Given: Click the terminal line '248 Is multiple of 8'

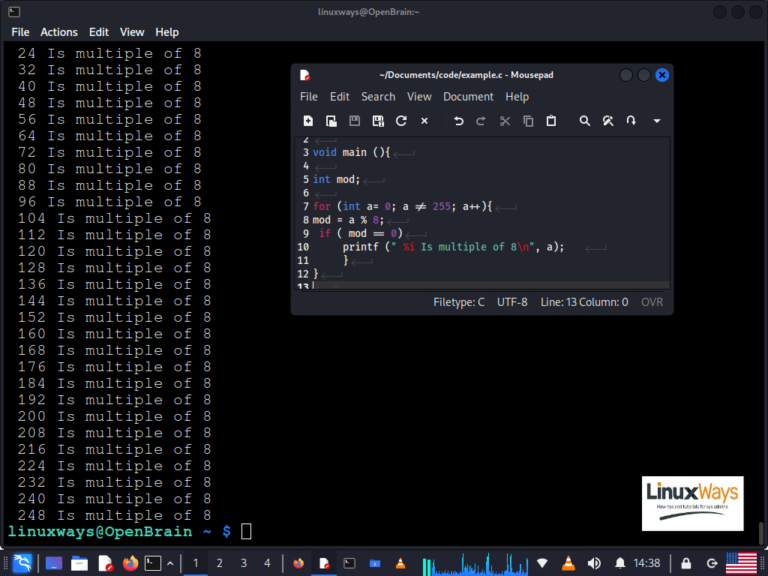Looking at the screenshot, I should pos(115,515).
